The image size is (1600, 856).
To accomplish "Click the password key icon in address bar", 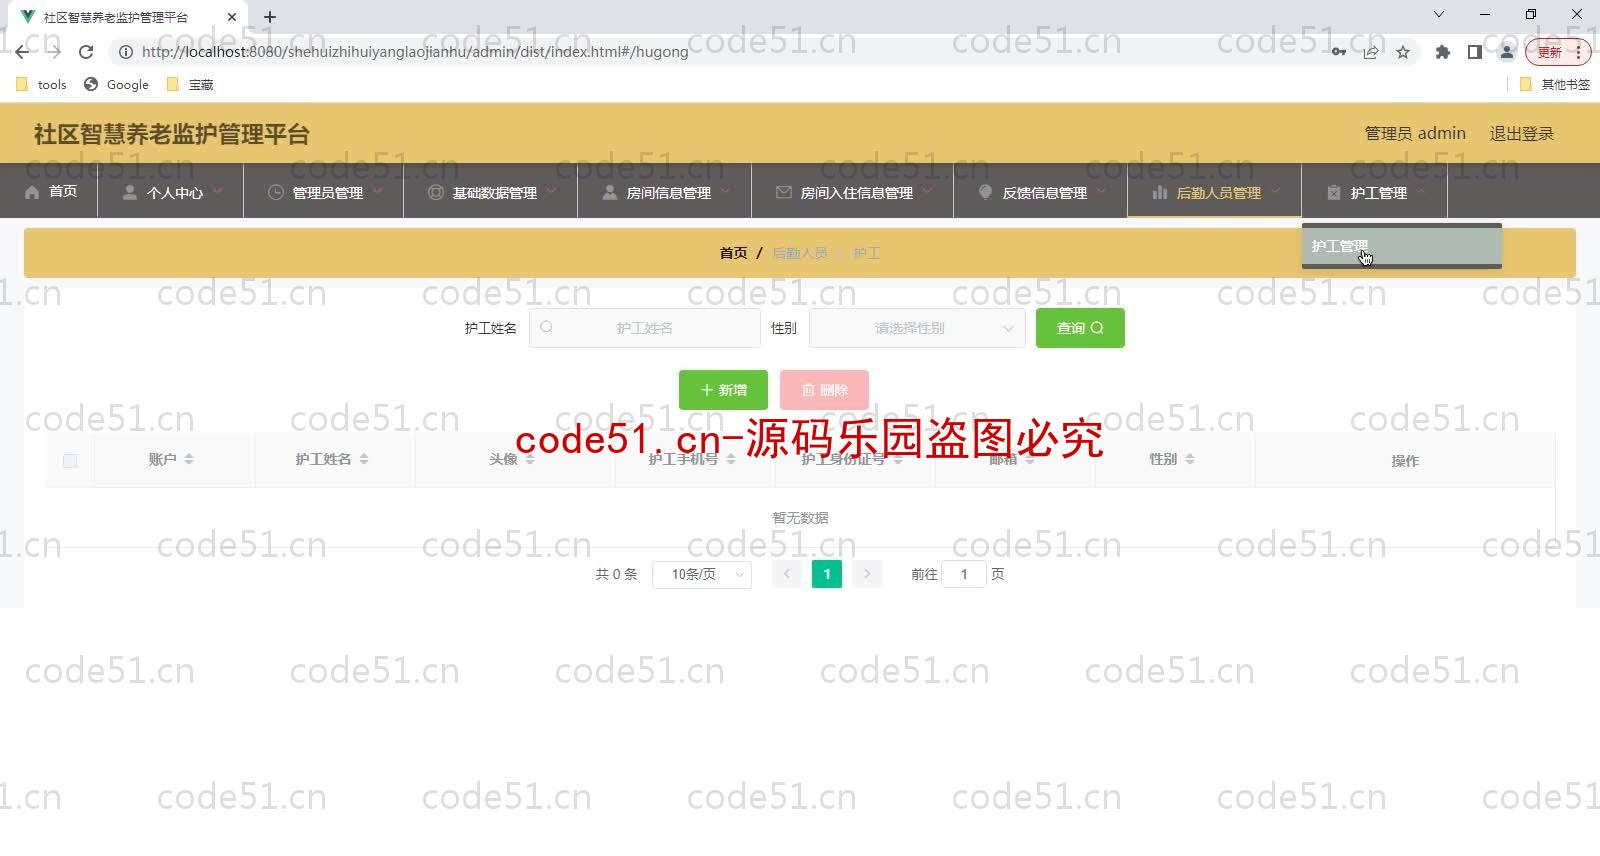I will coord(1338,52).
